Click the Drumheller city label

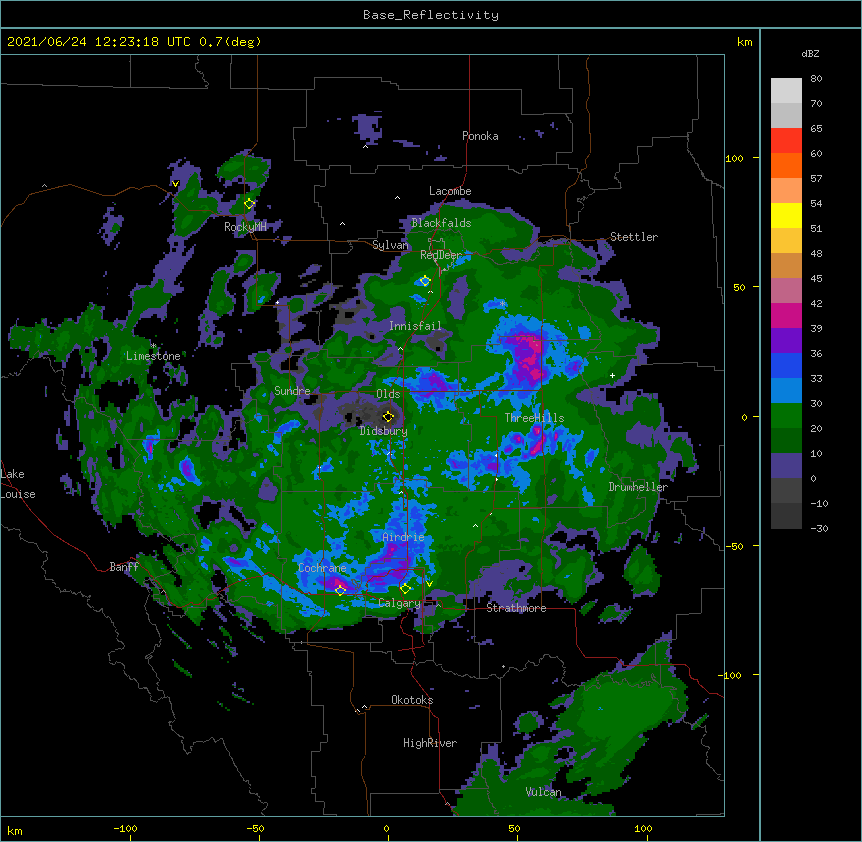click(638, 487)
